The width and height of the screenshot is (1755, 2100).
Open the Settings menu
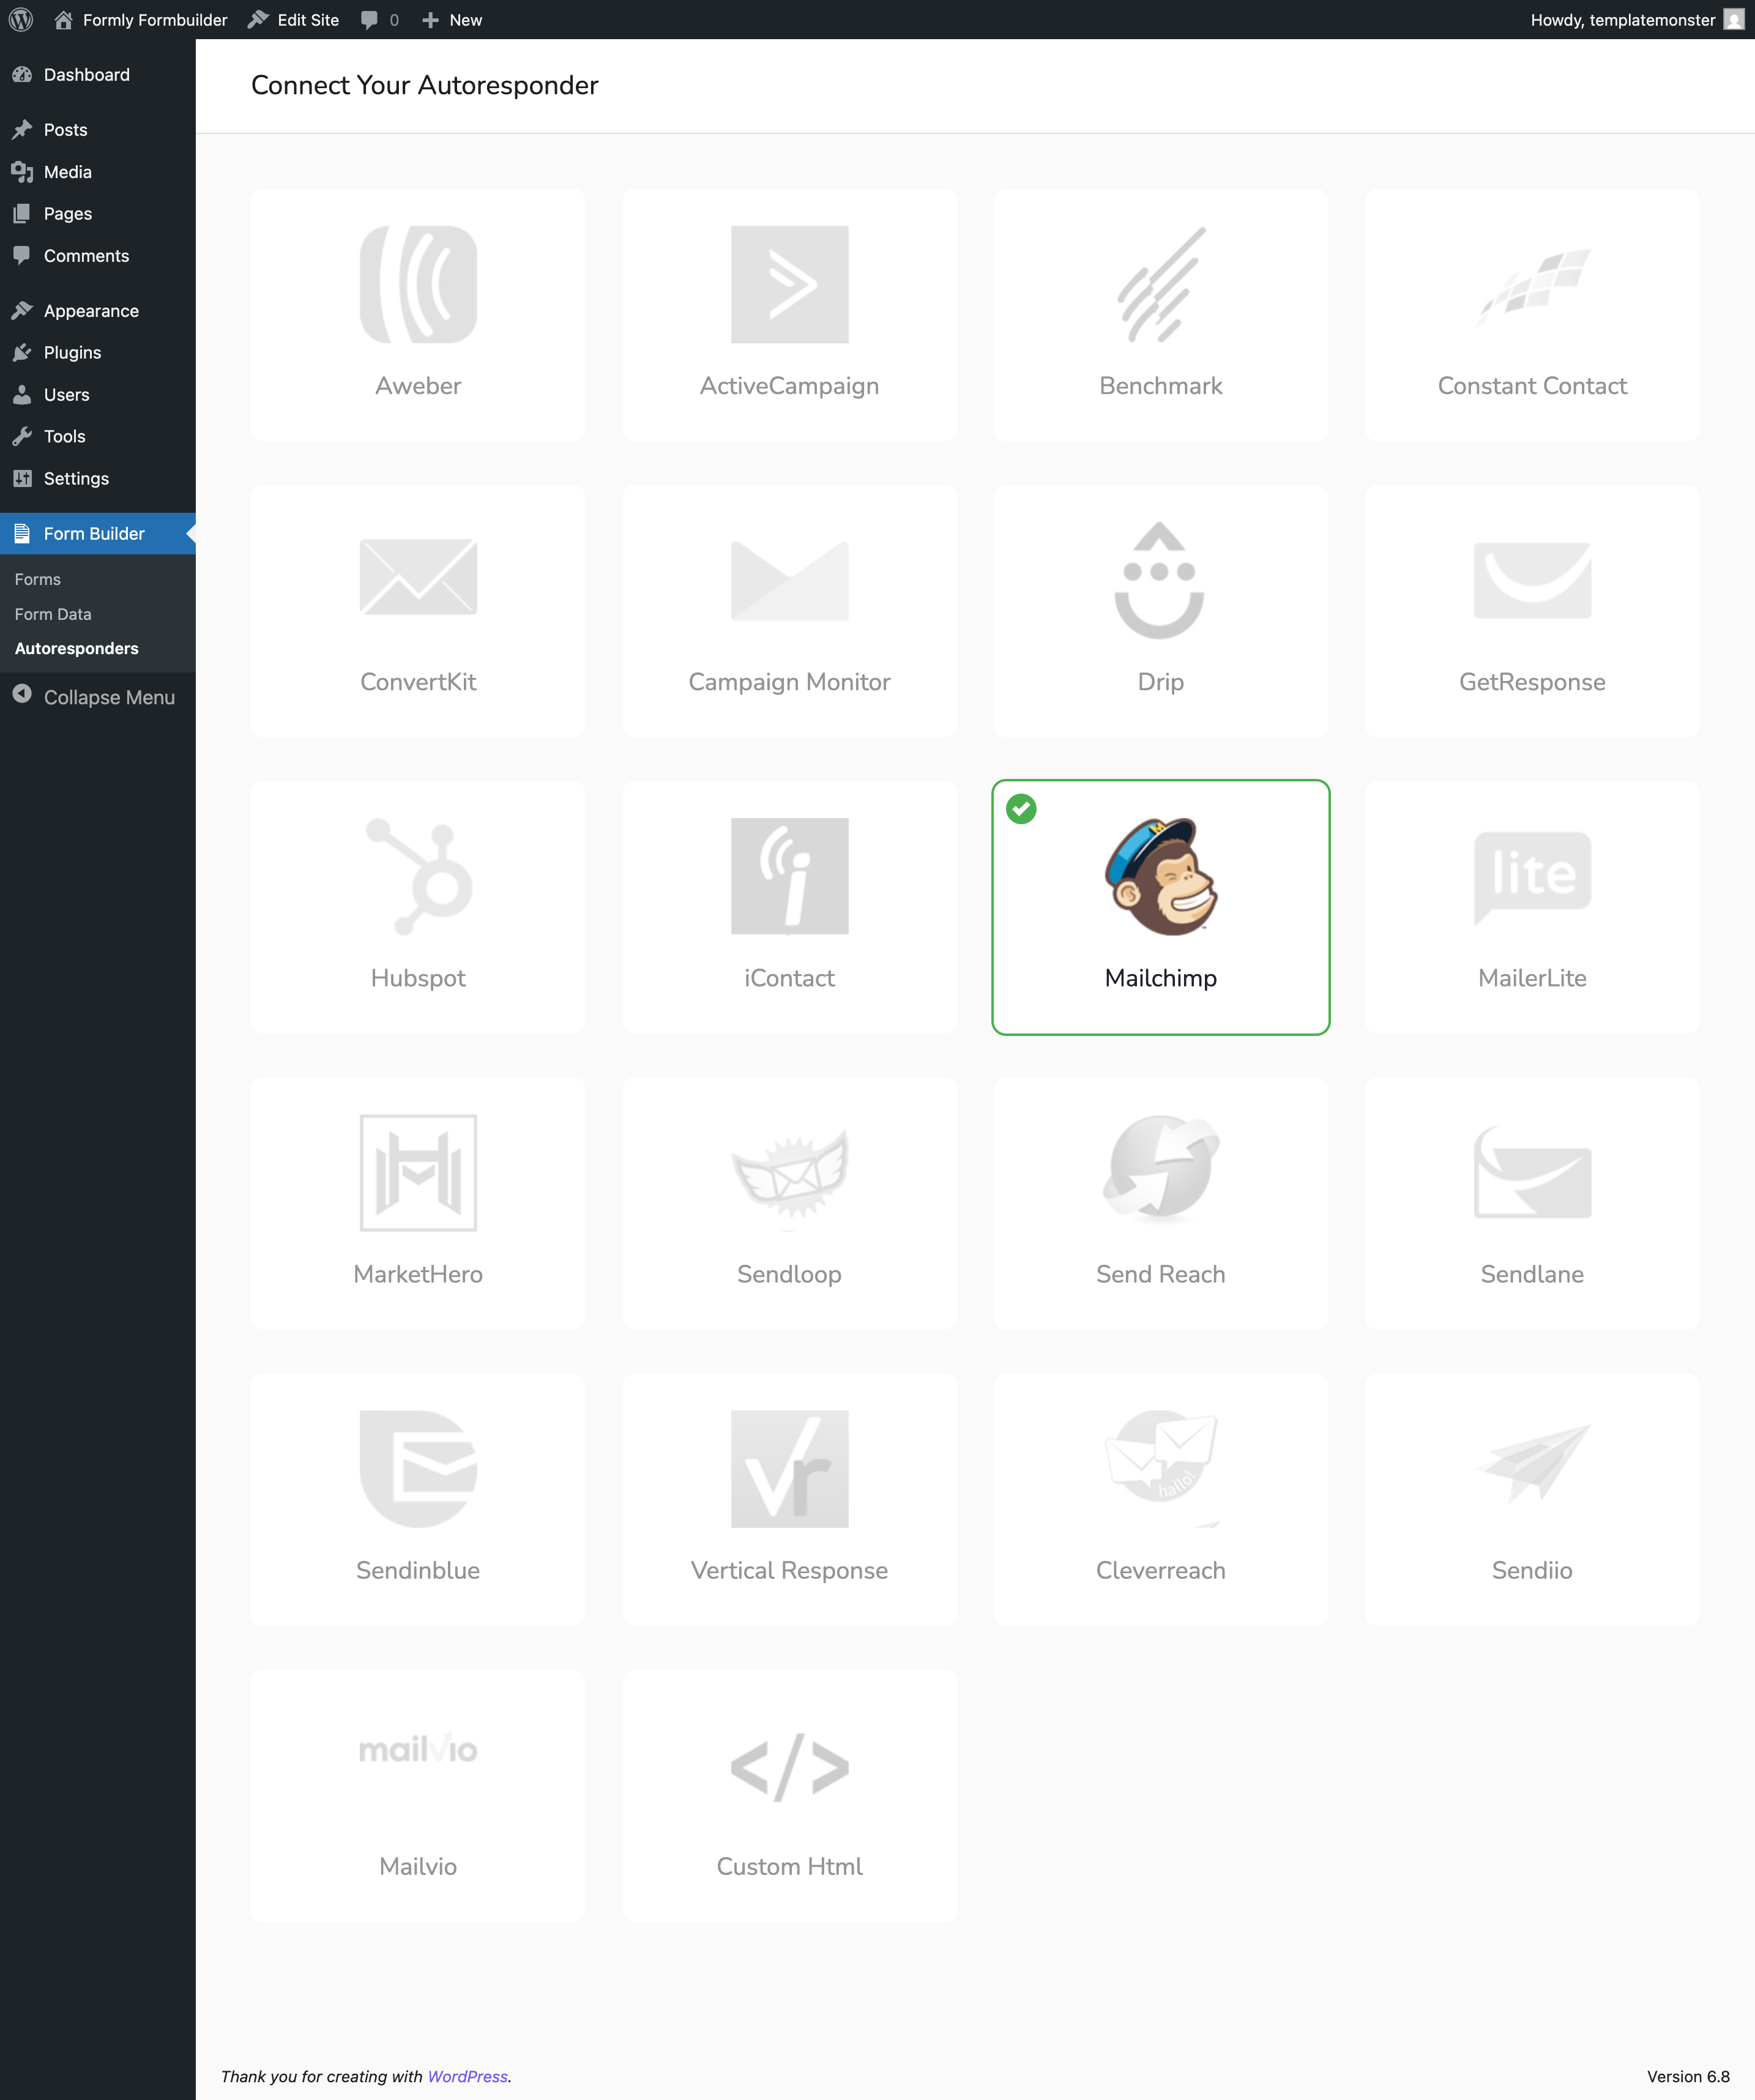(97, 478)
